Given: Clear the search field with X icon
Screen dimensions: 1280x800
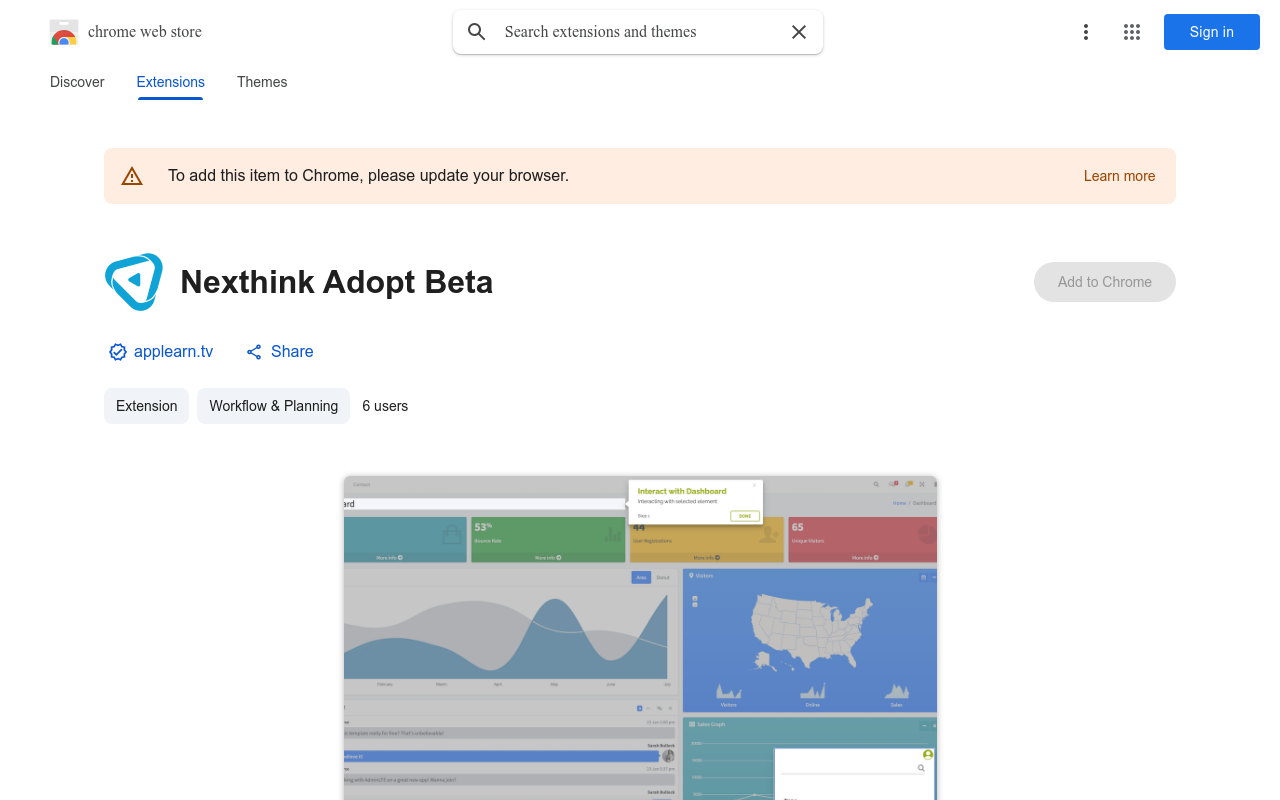Looking at the screenshot, I should click(x=799, y=32).
